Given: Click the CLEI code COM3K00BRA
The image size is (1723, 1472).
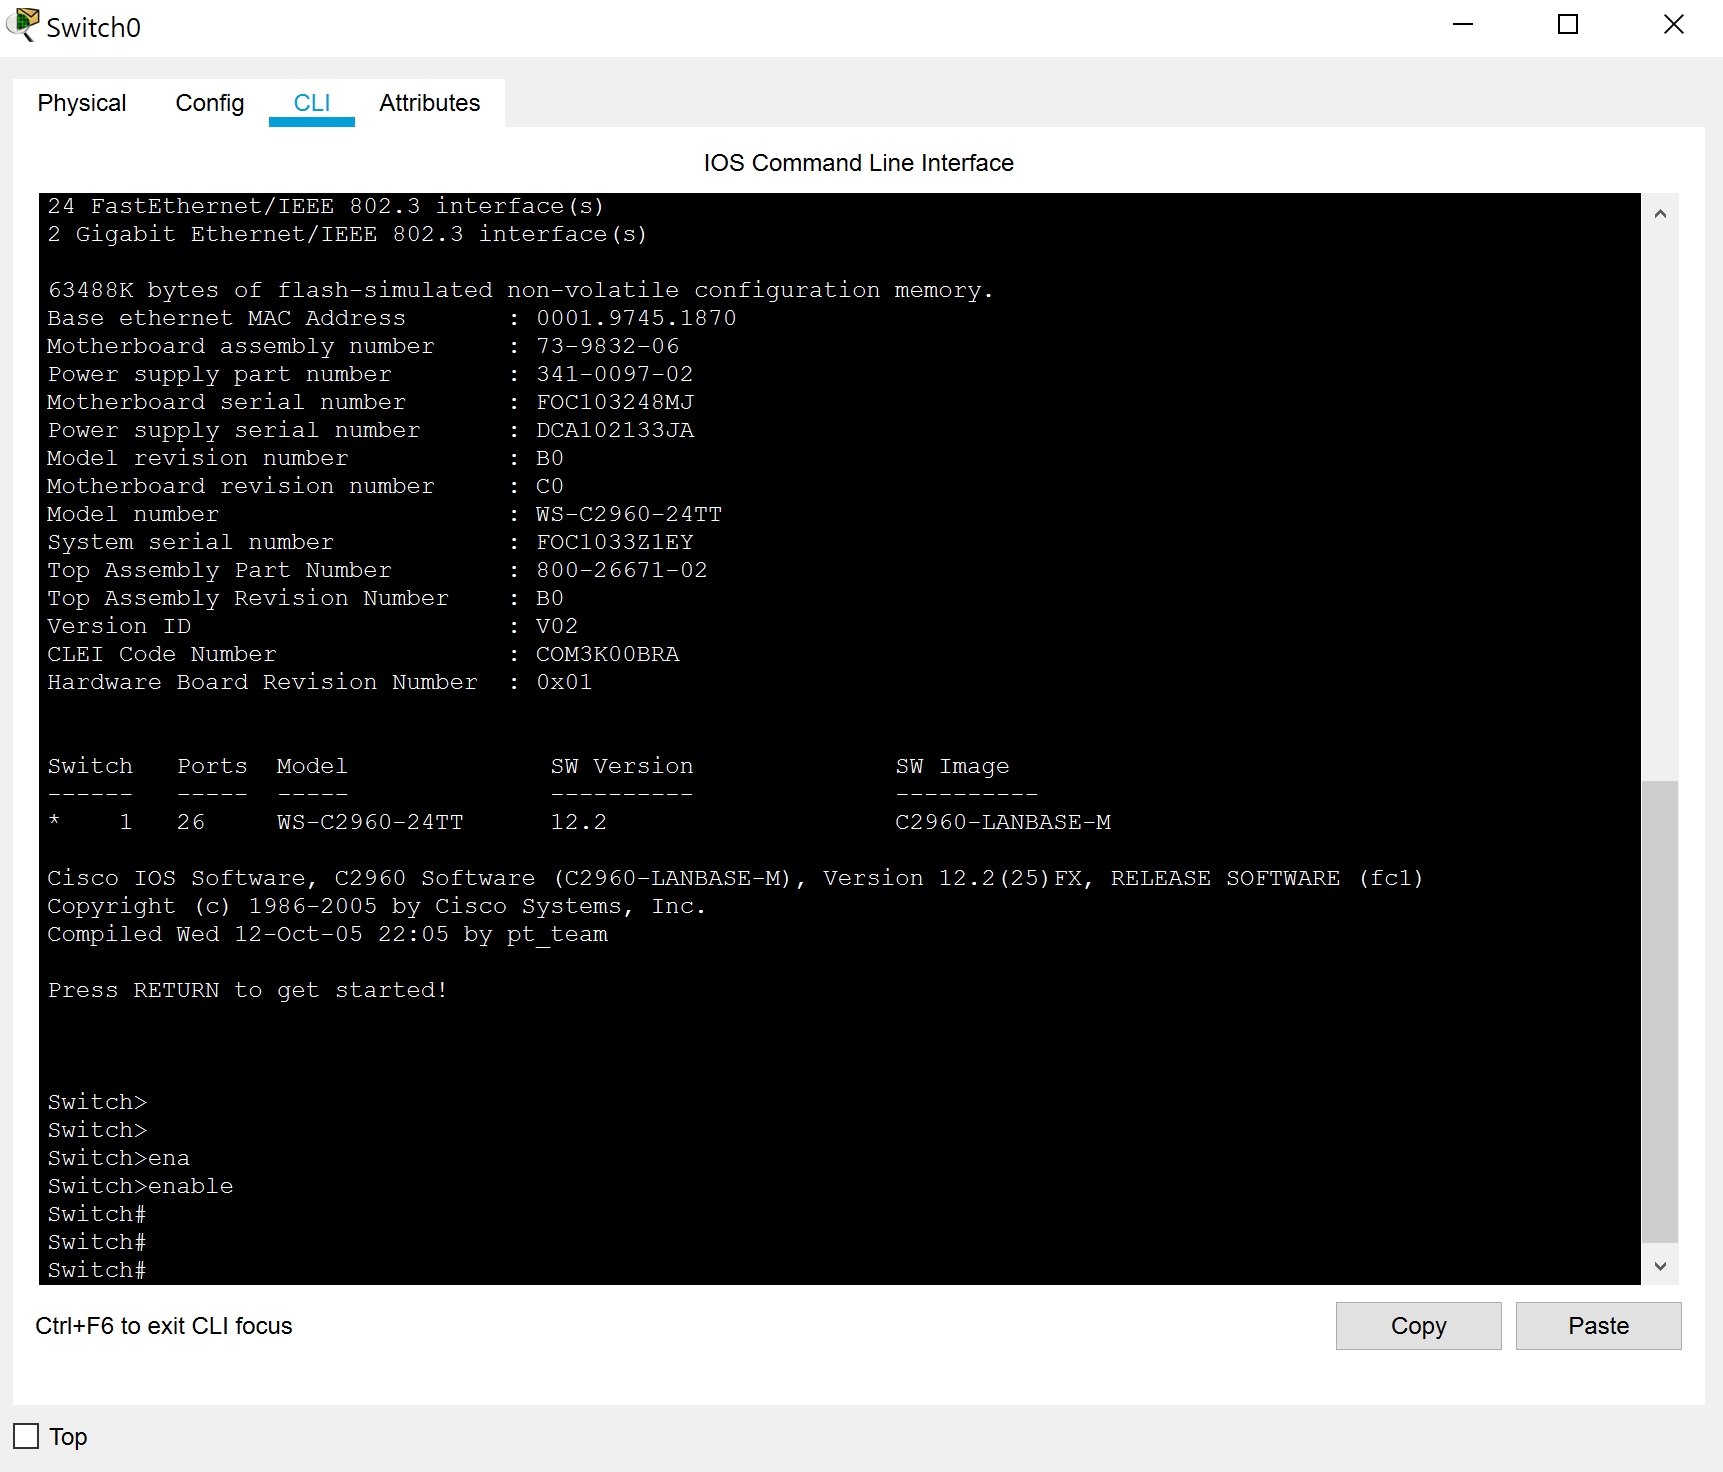Looking at the screenshot, I should coord(608,654).
